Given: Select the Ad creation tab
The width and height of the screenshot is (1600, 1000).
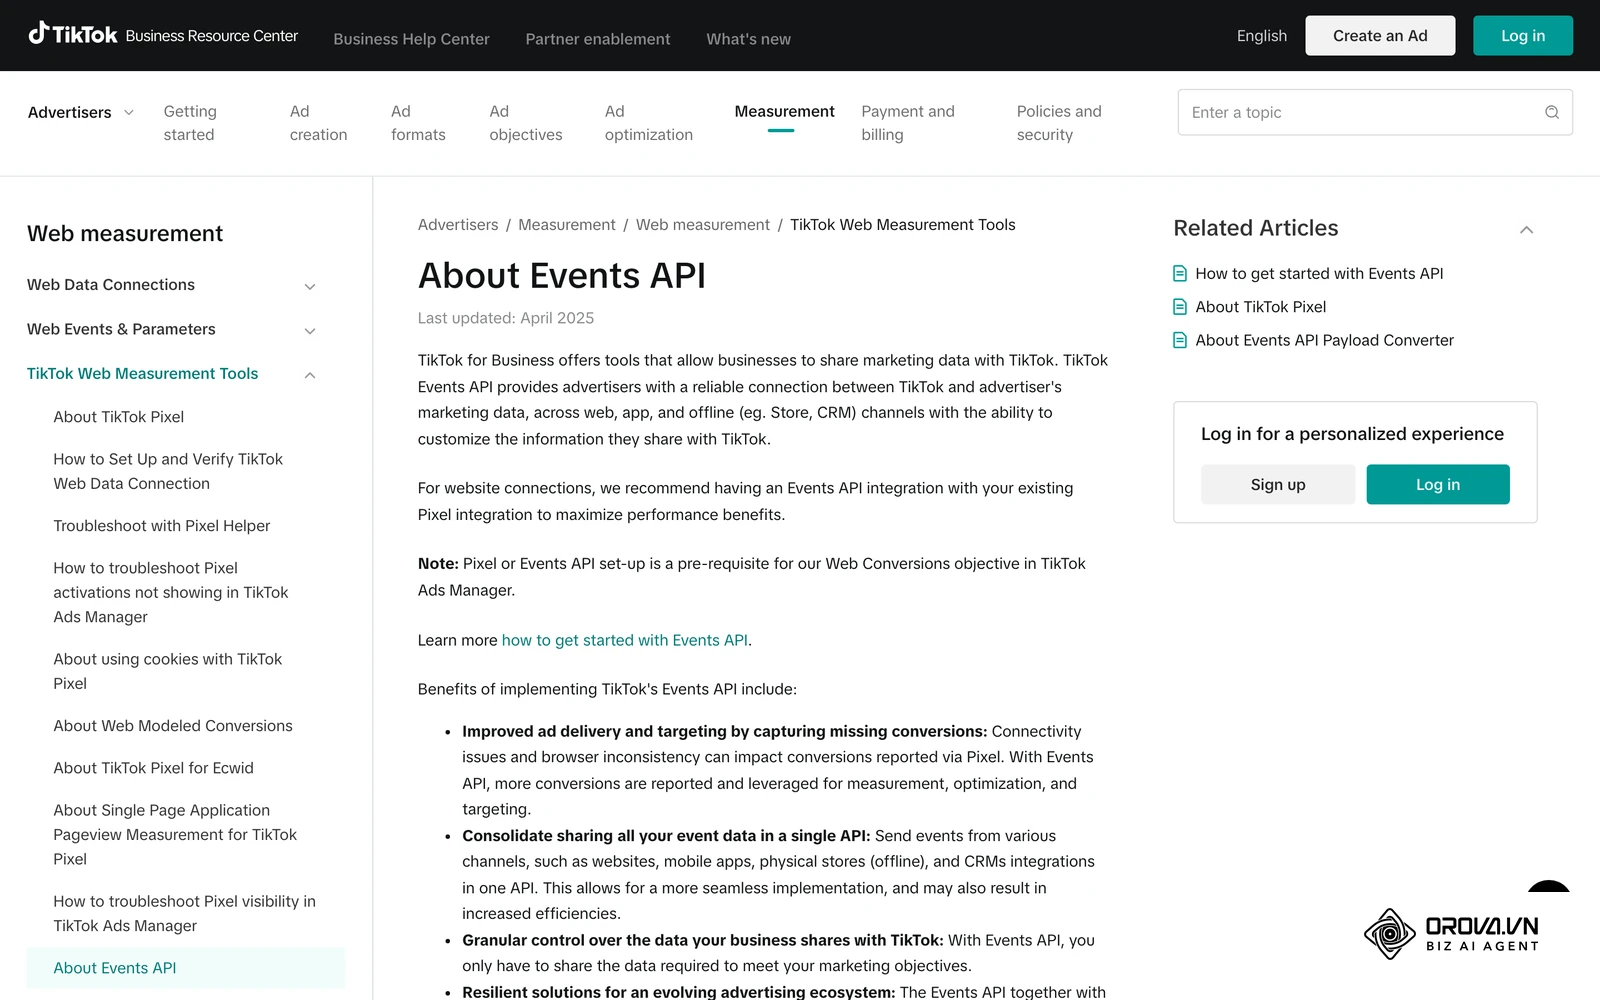Looking at the screenshot, I should click(318, 123).
